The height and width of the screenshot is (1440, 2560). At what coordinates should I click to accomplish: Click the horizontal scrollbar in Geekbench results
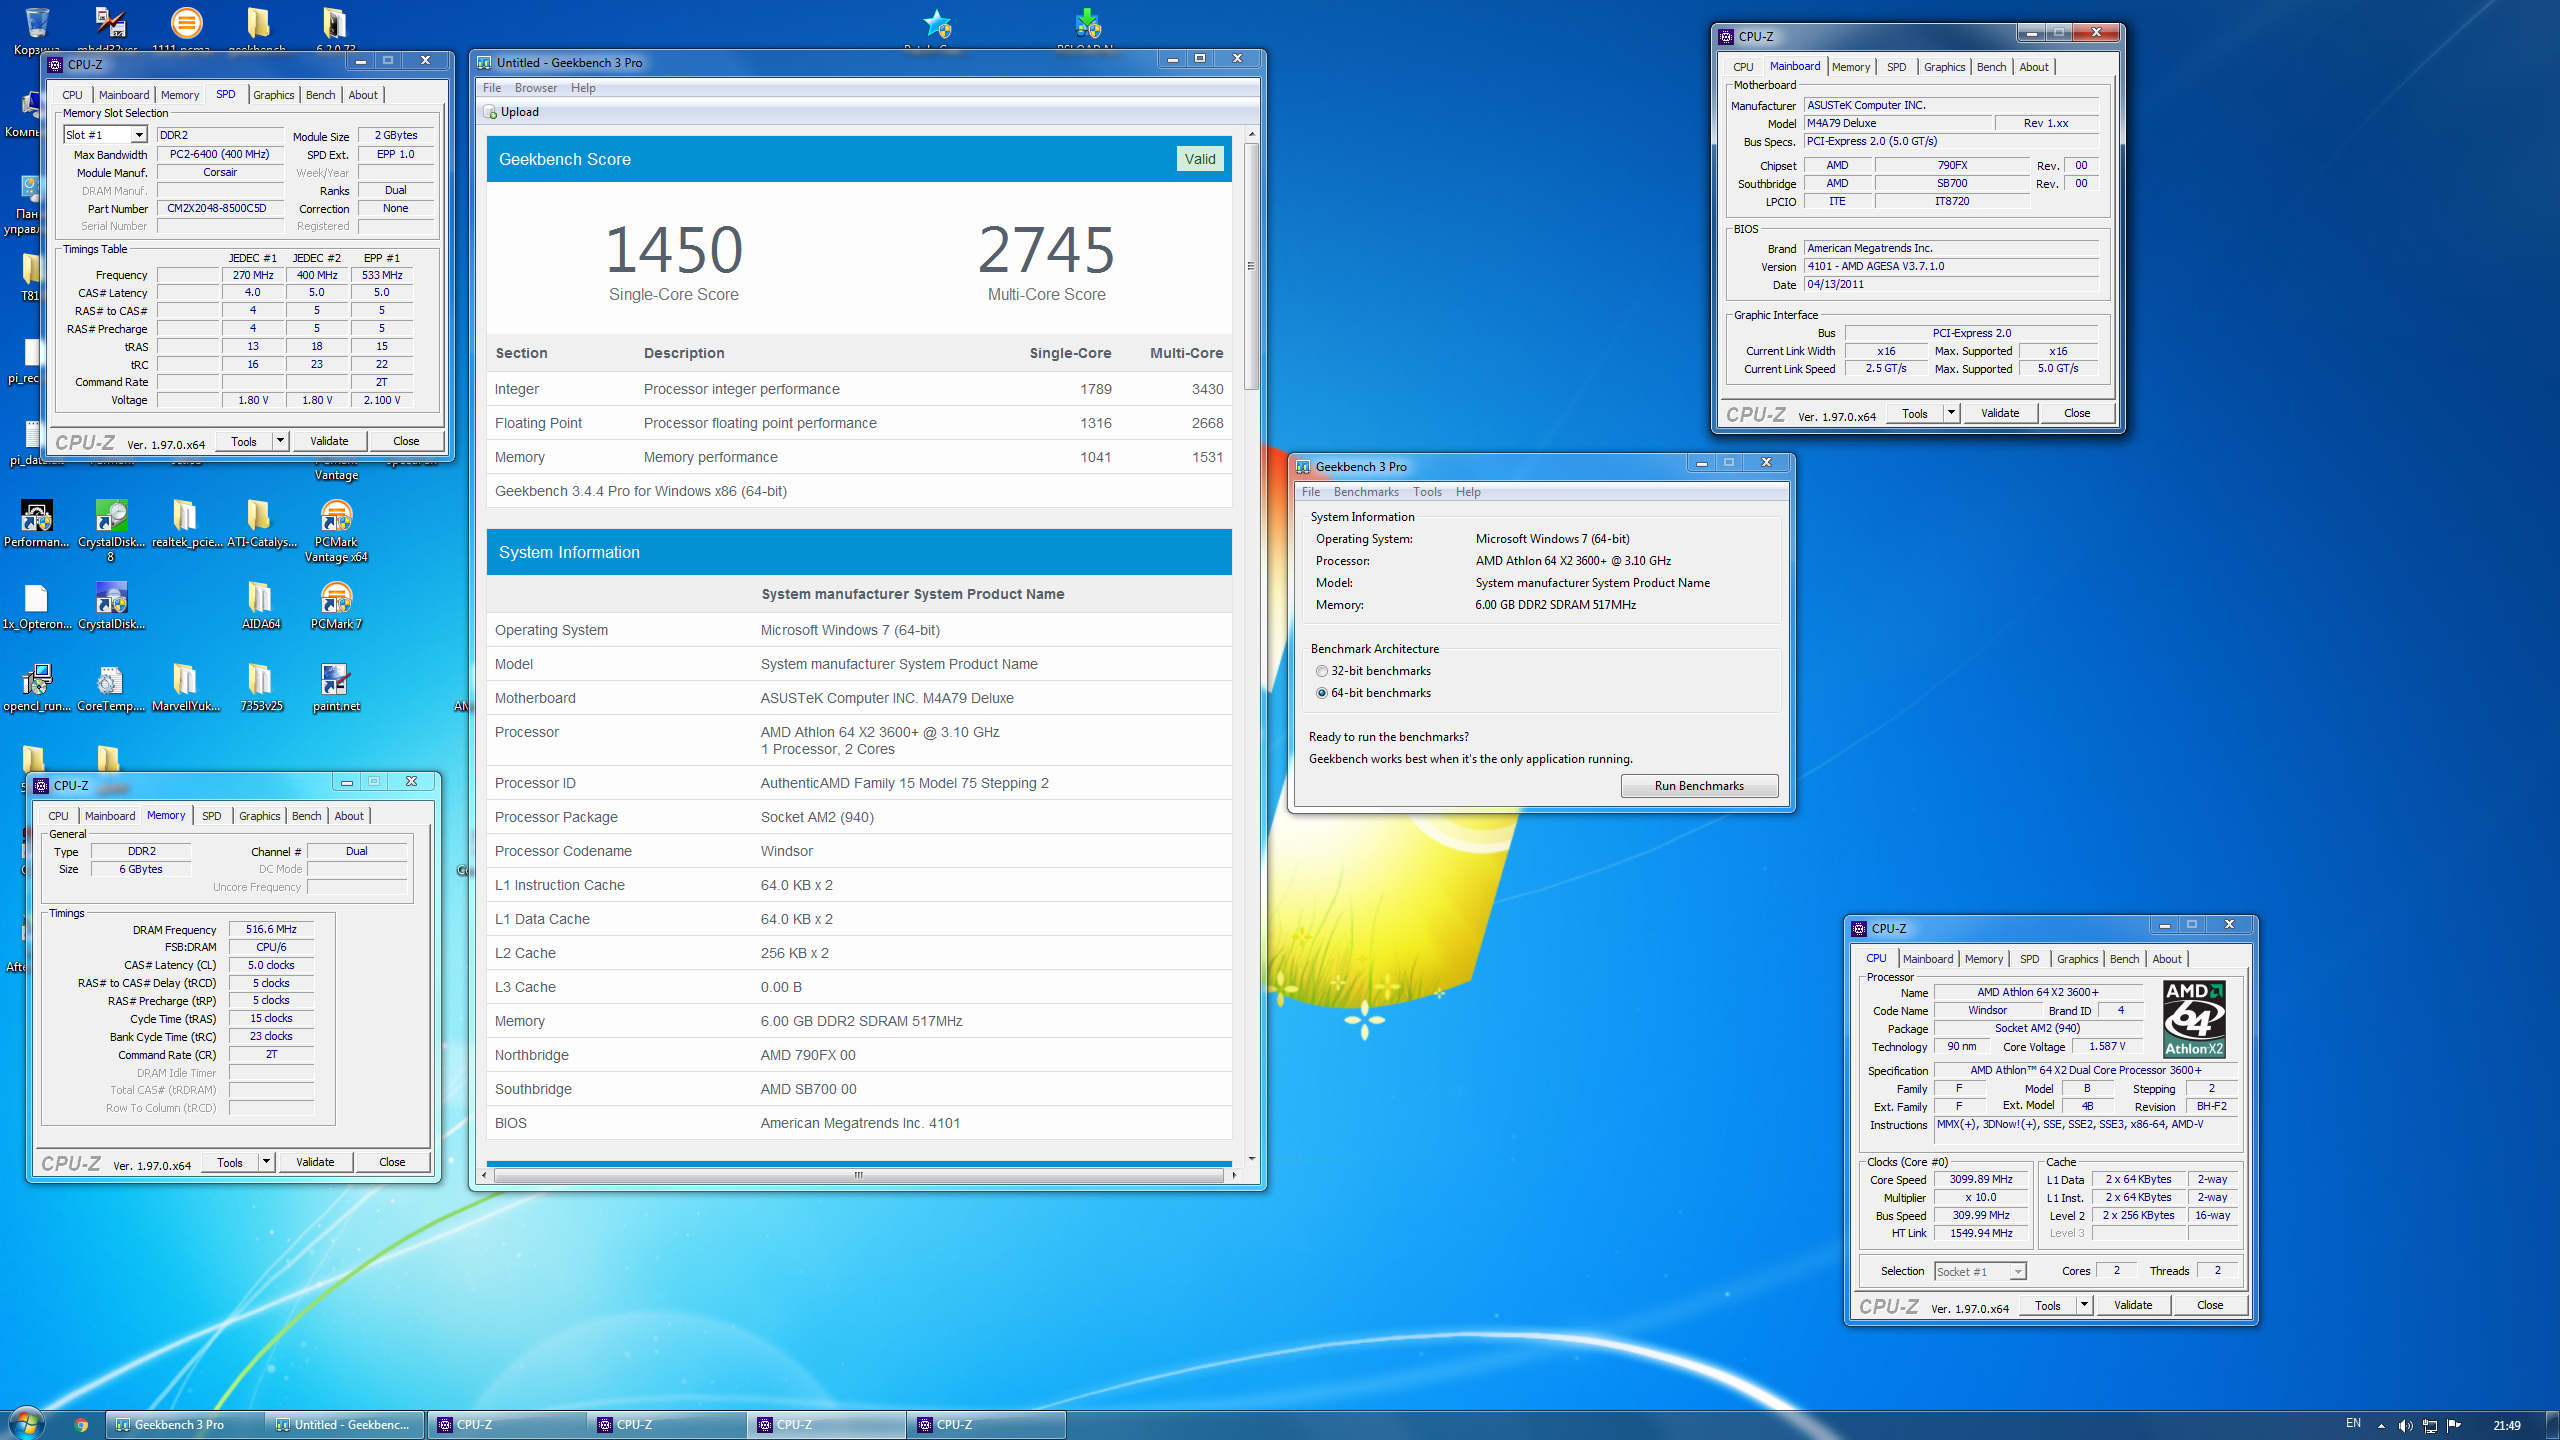(858, 1175)
